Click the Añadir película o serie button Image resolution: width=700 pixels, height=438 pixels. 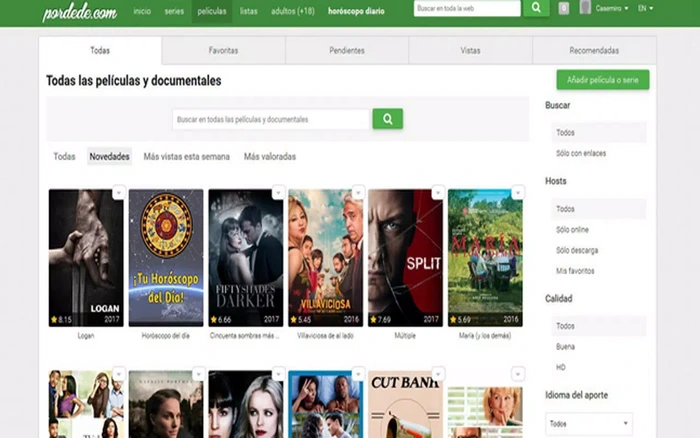pyautogui.click(x=603, y=80)
